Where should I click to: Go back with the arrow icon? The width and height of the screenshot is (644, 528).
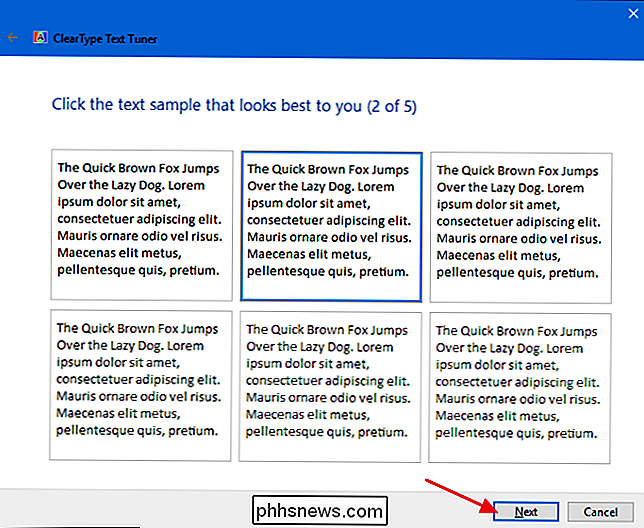pyautogui.click(x=13, y=38)
